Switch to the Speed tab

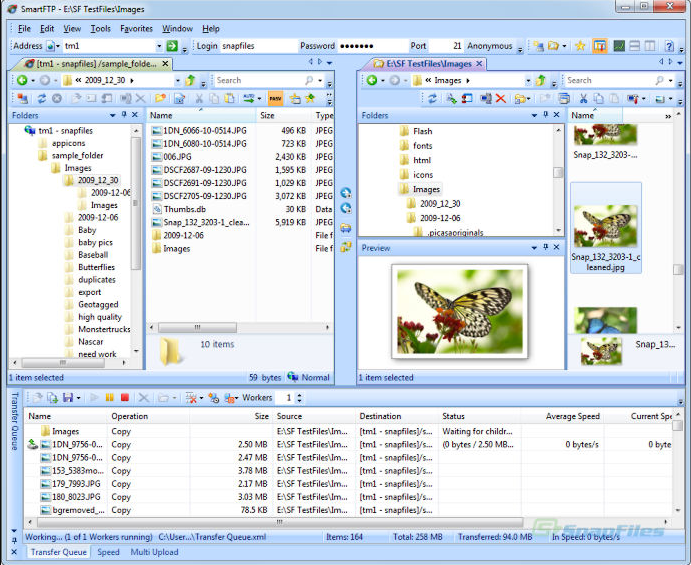[108, 552]
